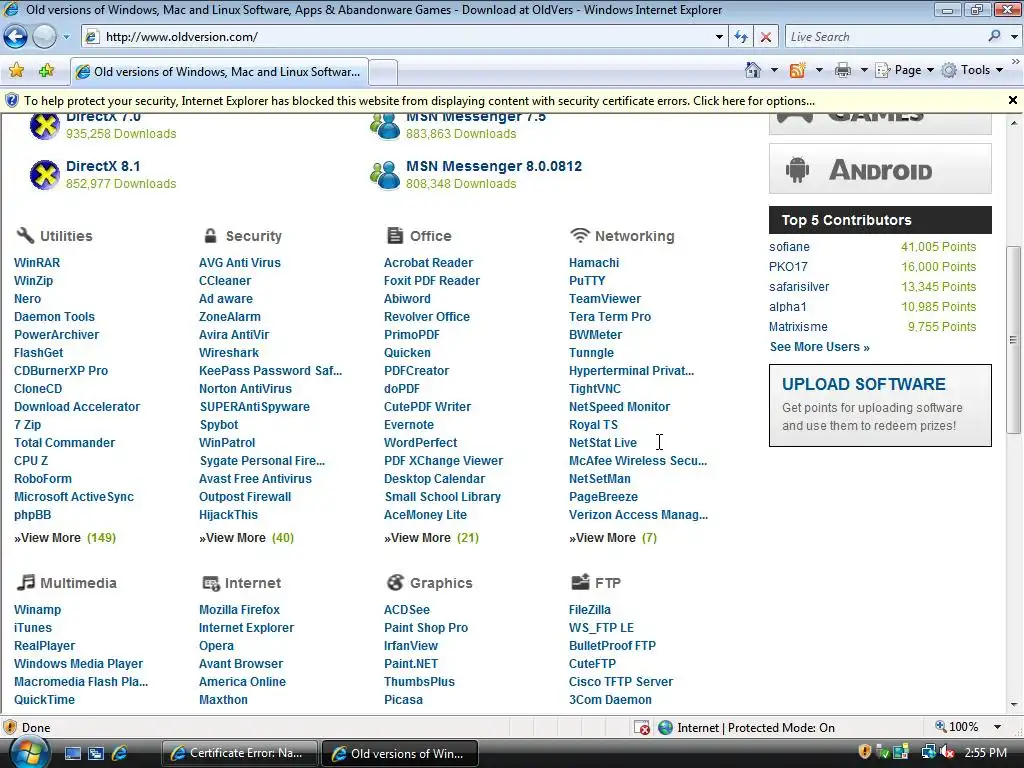Click the Graphics category icon

(395, 582)
